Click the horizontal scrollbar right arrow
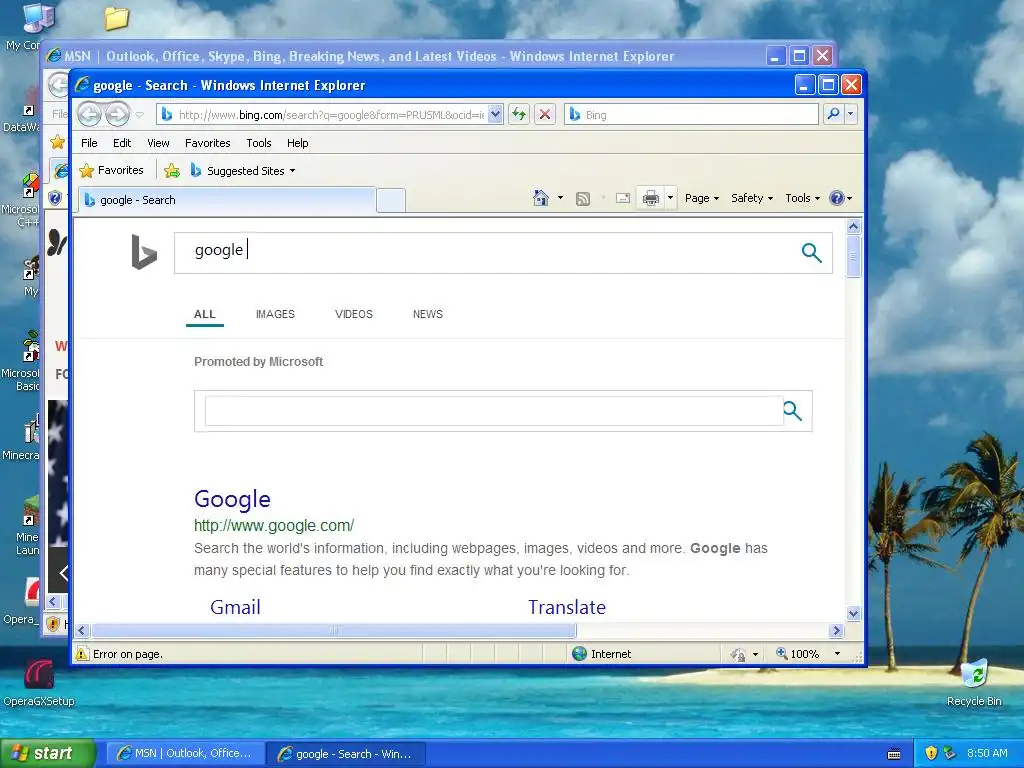 tap(837, 630)
